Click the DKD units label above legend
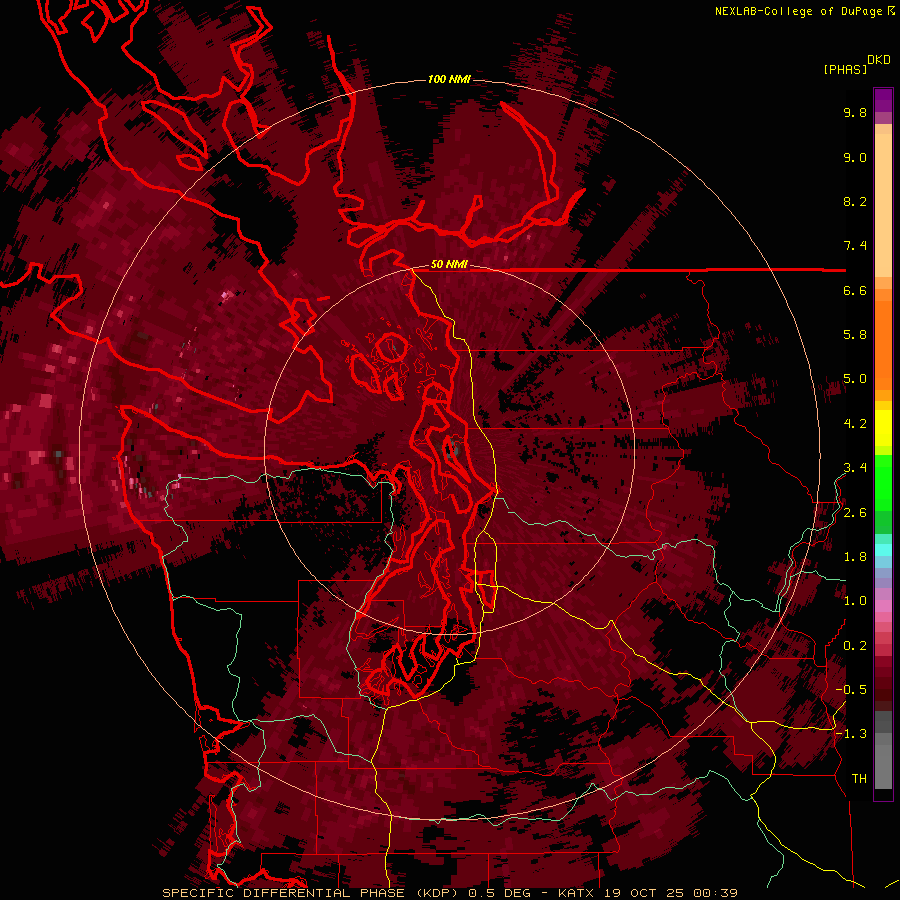Image resolution: width=900 pixels, height=900 pixels. click(x=879, y=60)
